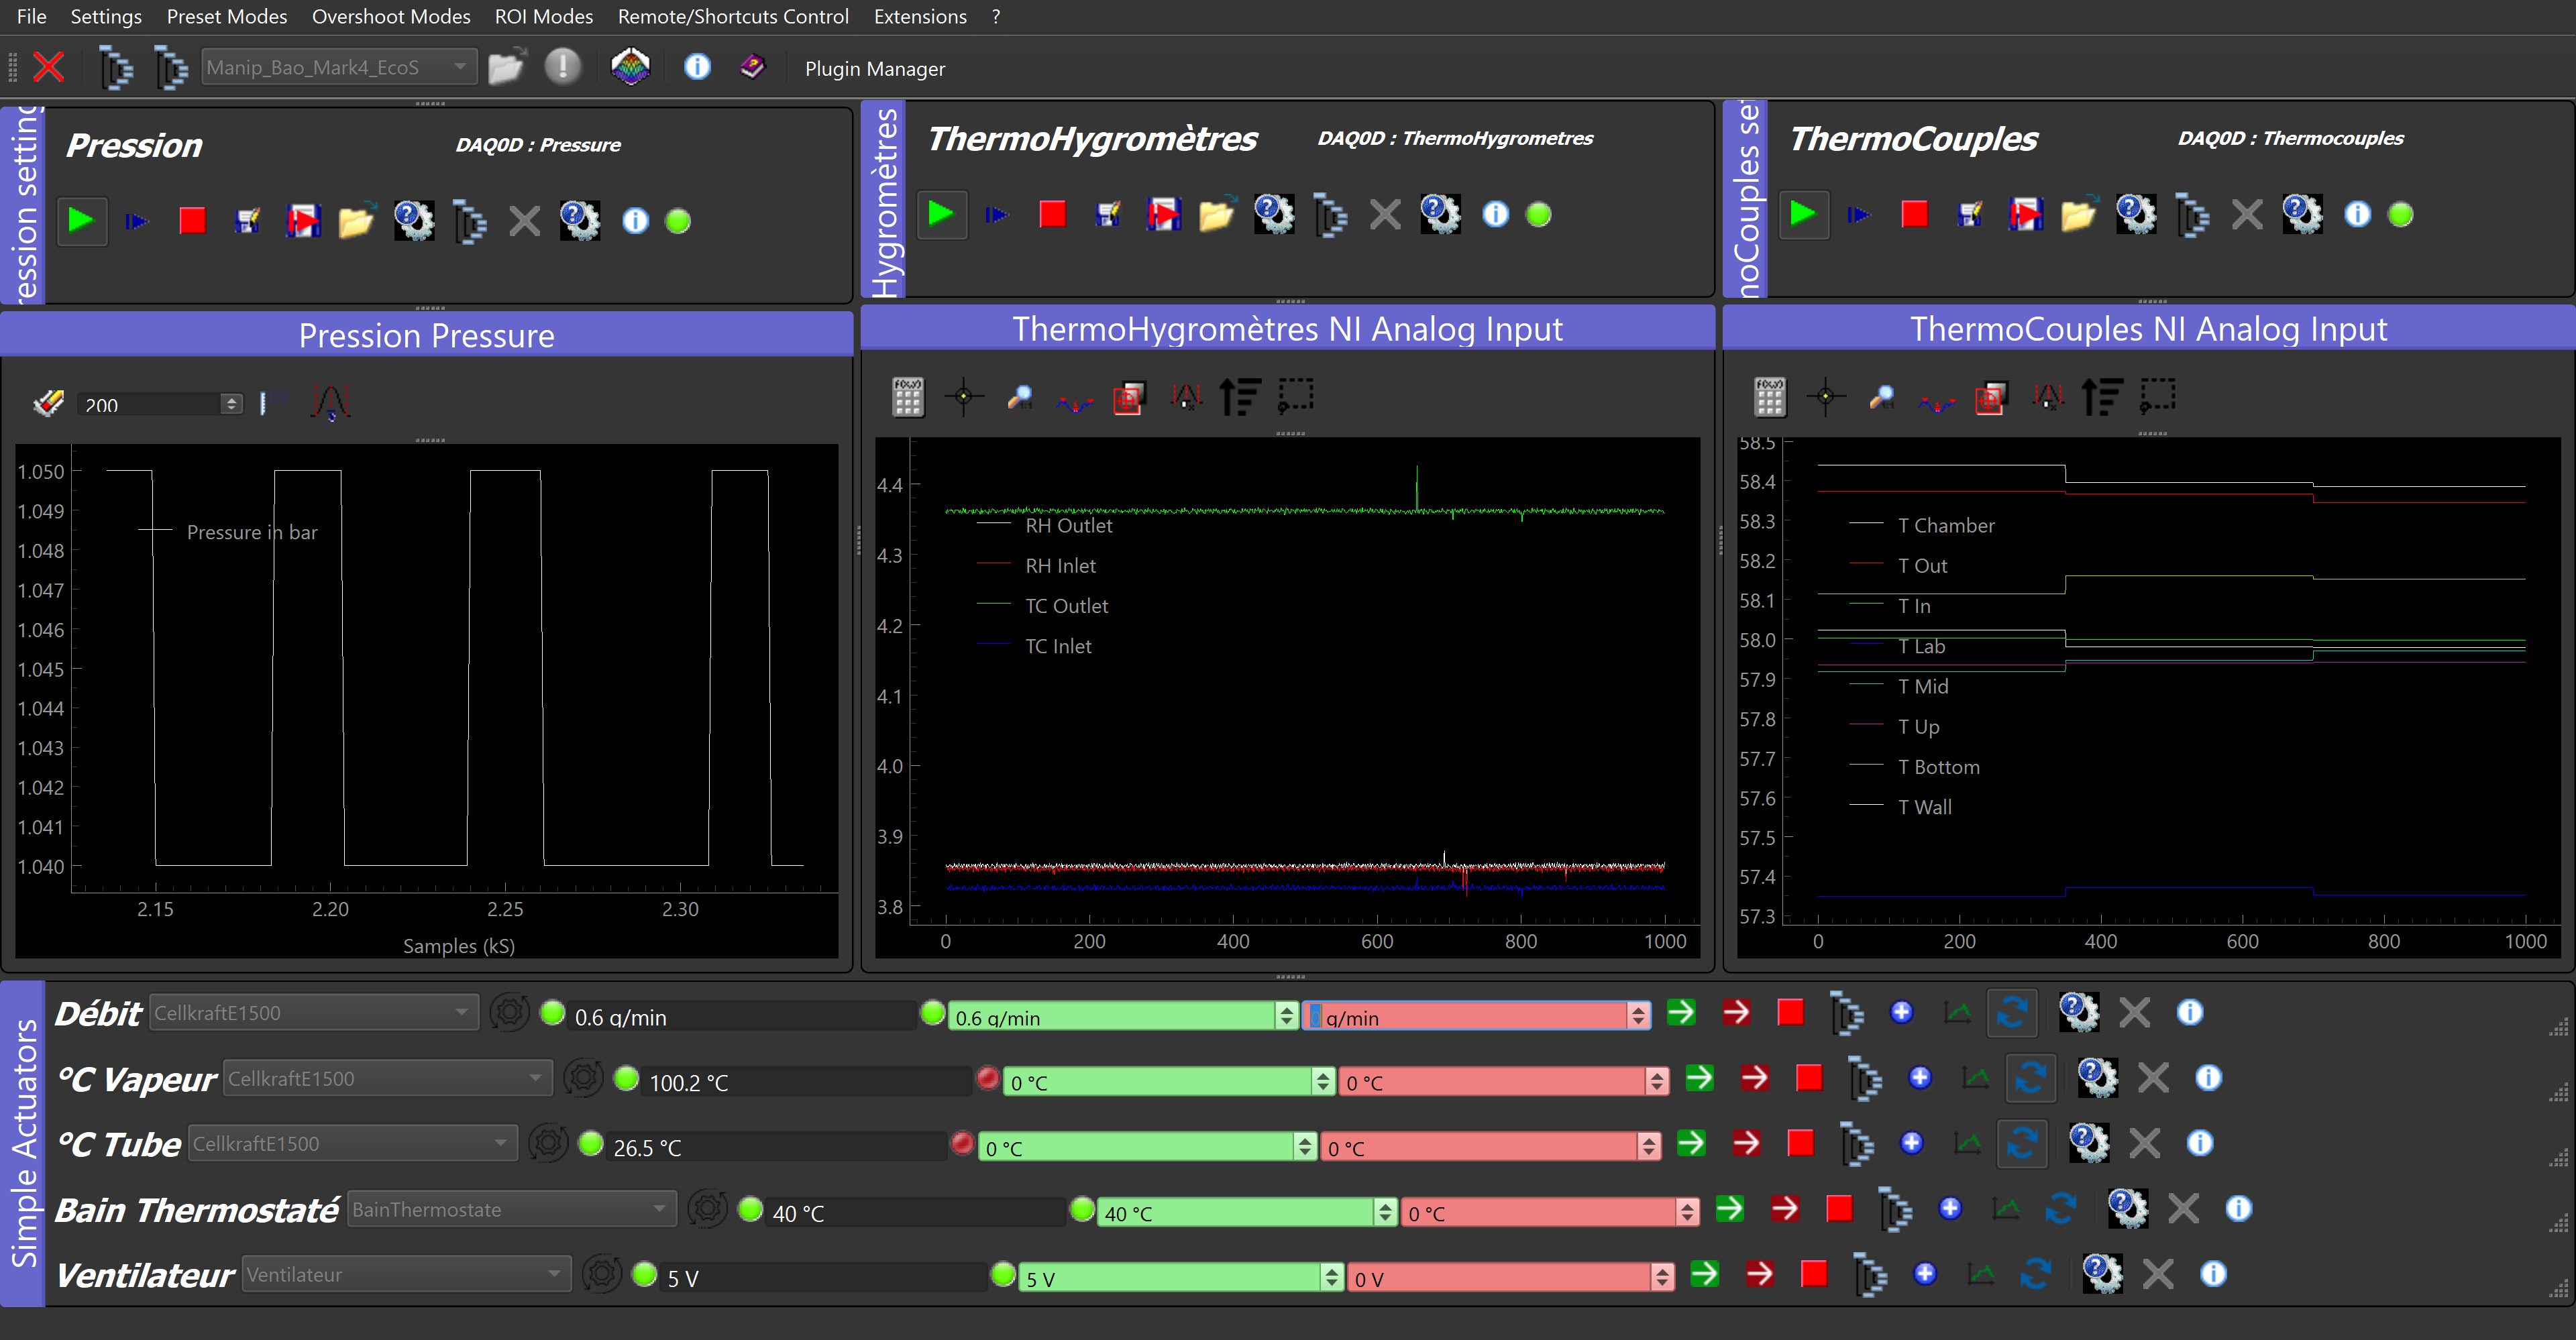Click the red X quit icon
This screenshot has width=2576, height=1340.
(48, 67)
